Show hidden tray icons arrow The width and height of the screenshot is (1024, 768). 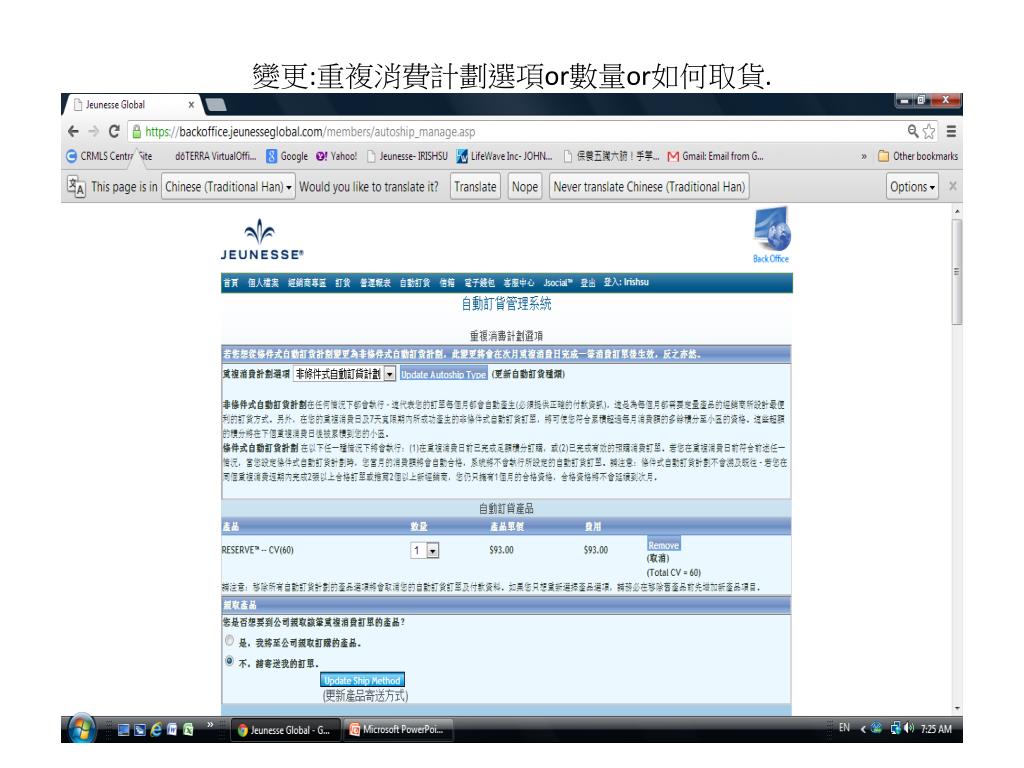863,729
